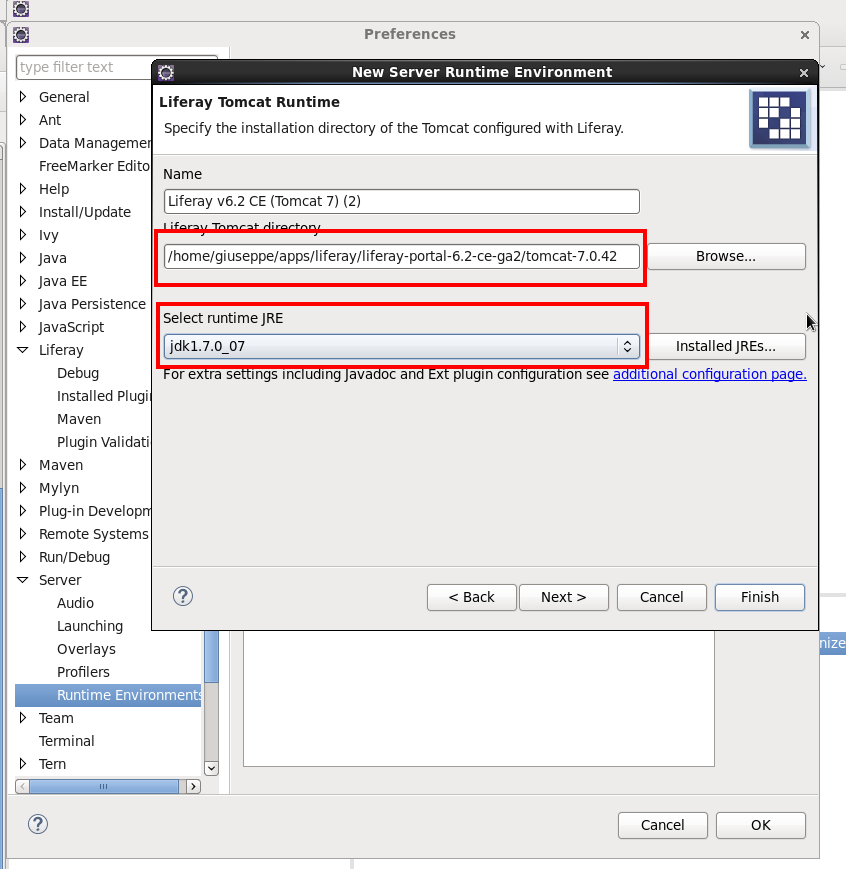Open Installed JREs... button
846x869 pixels.
726,346
